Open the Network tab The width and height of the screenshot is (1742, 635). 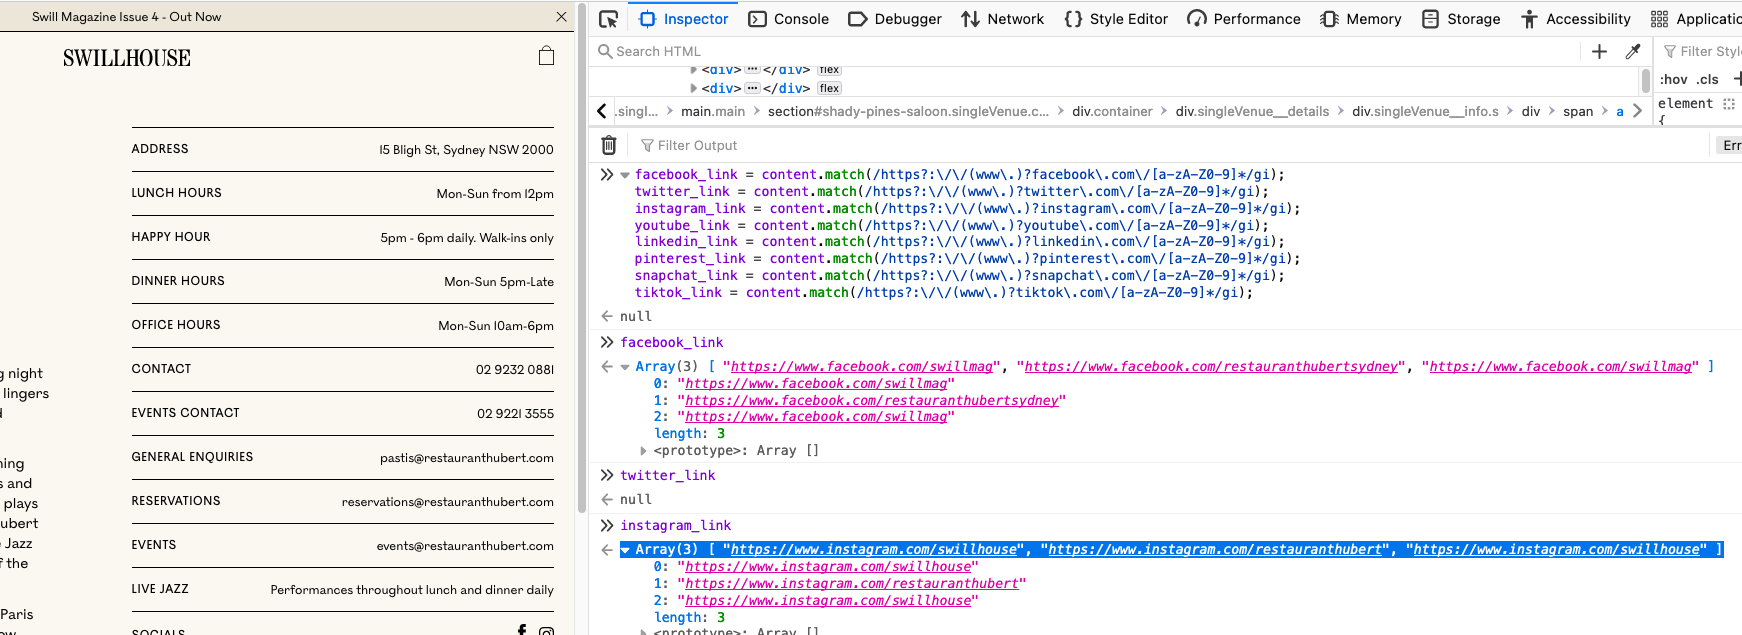(1002, 19)
